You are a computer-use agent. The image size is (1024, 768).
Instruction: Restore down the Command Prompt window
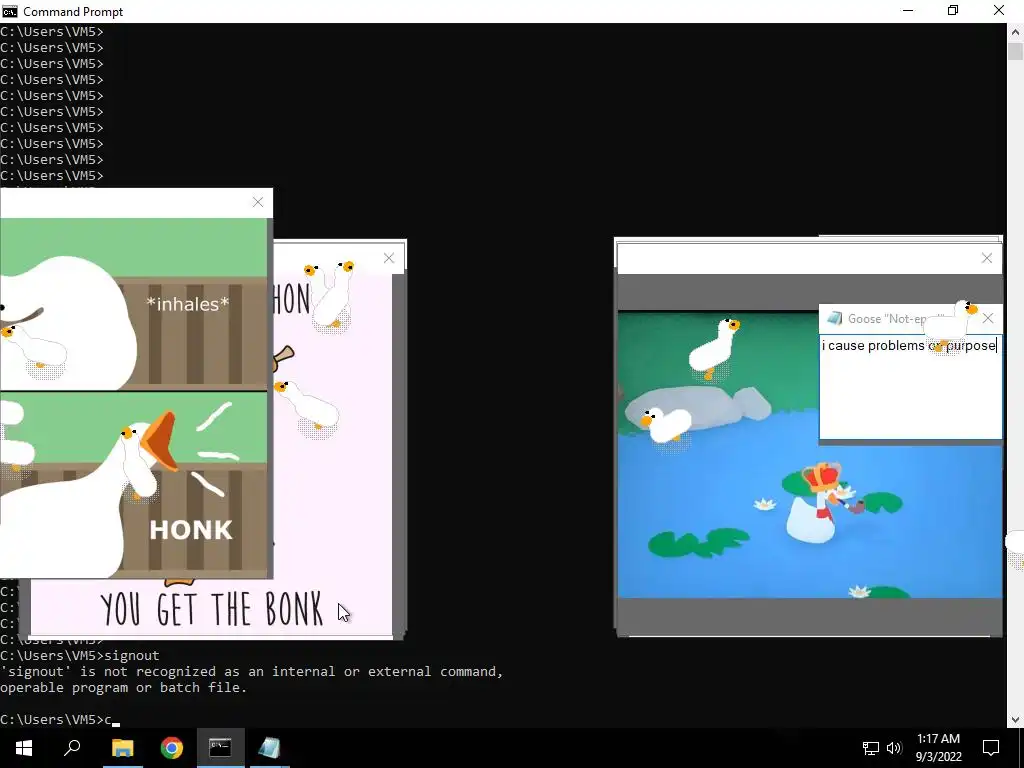pos(953,11)
